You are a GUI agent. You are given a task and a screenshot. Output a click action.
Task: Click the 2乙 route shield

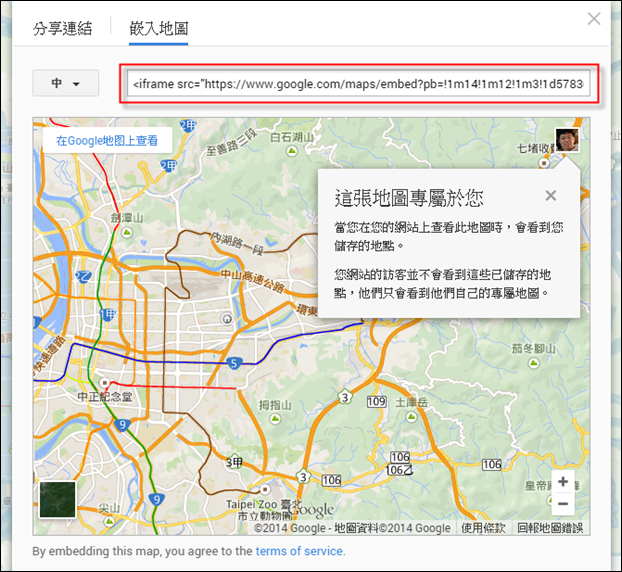(x=83, y=276)
